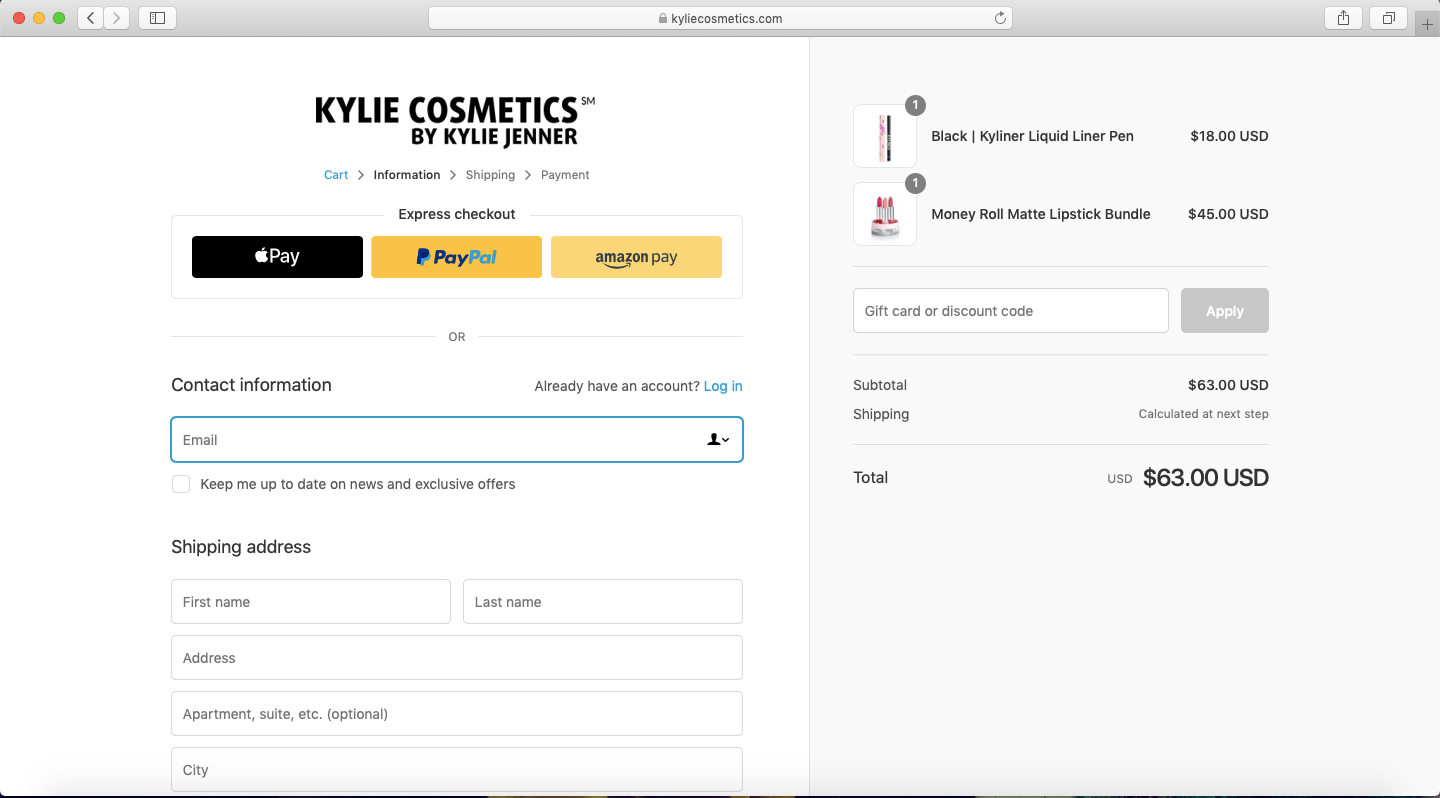
Task: Select the Information breadcrumb step
Action: click(x=407, y=175)
